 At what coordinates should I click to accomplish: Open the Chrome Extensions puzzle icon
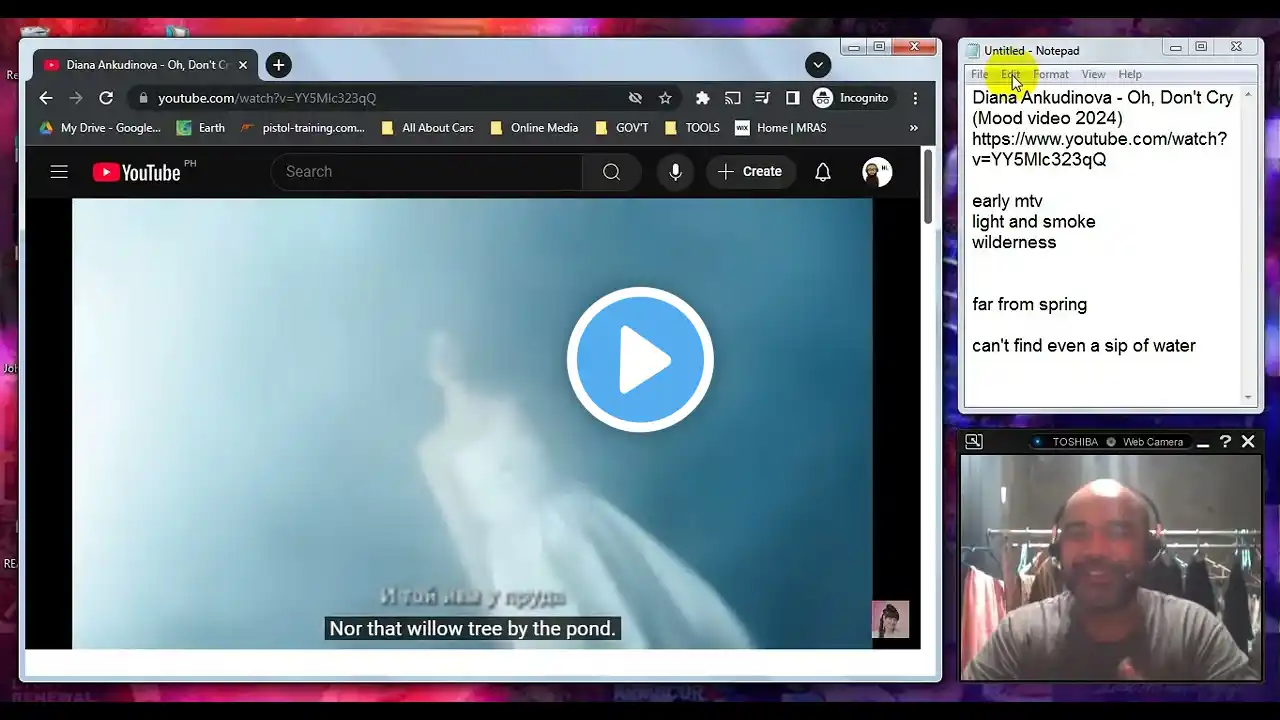tap(703, 98)
